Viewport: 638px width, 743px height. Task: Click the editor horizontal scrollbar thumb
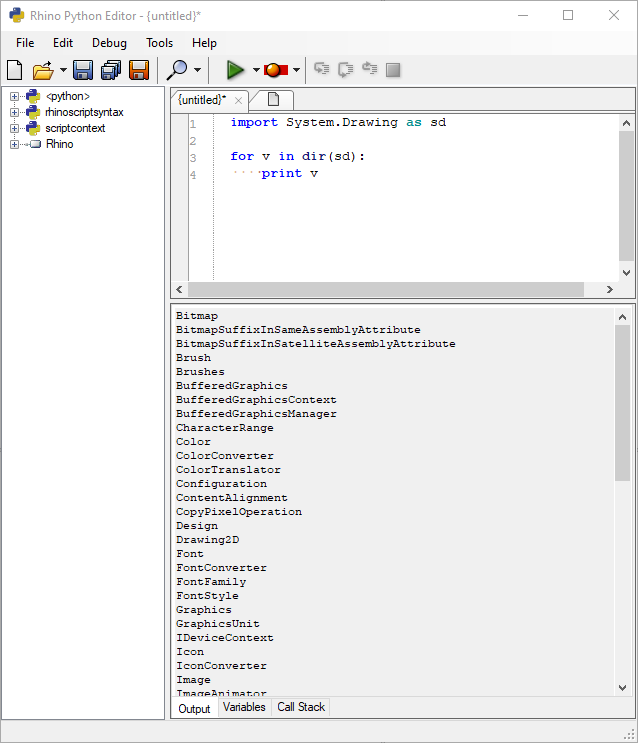[x=386, y=290]
